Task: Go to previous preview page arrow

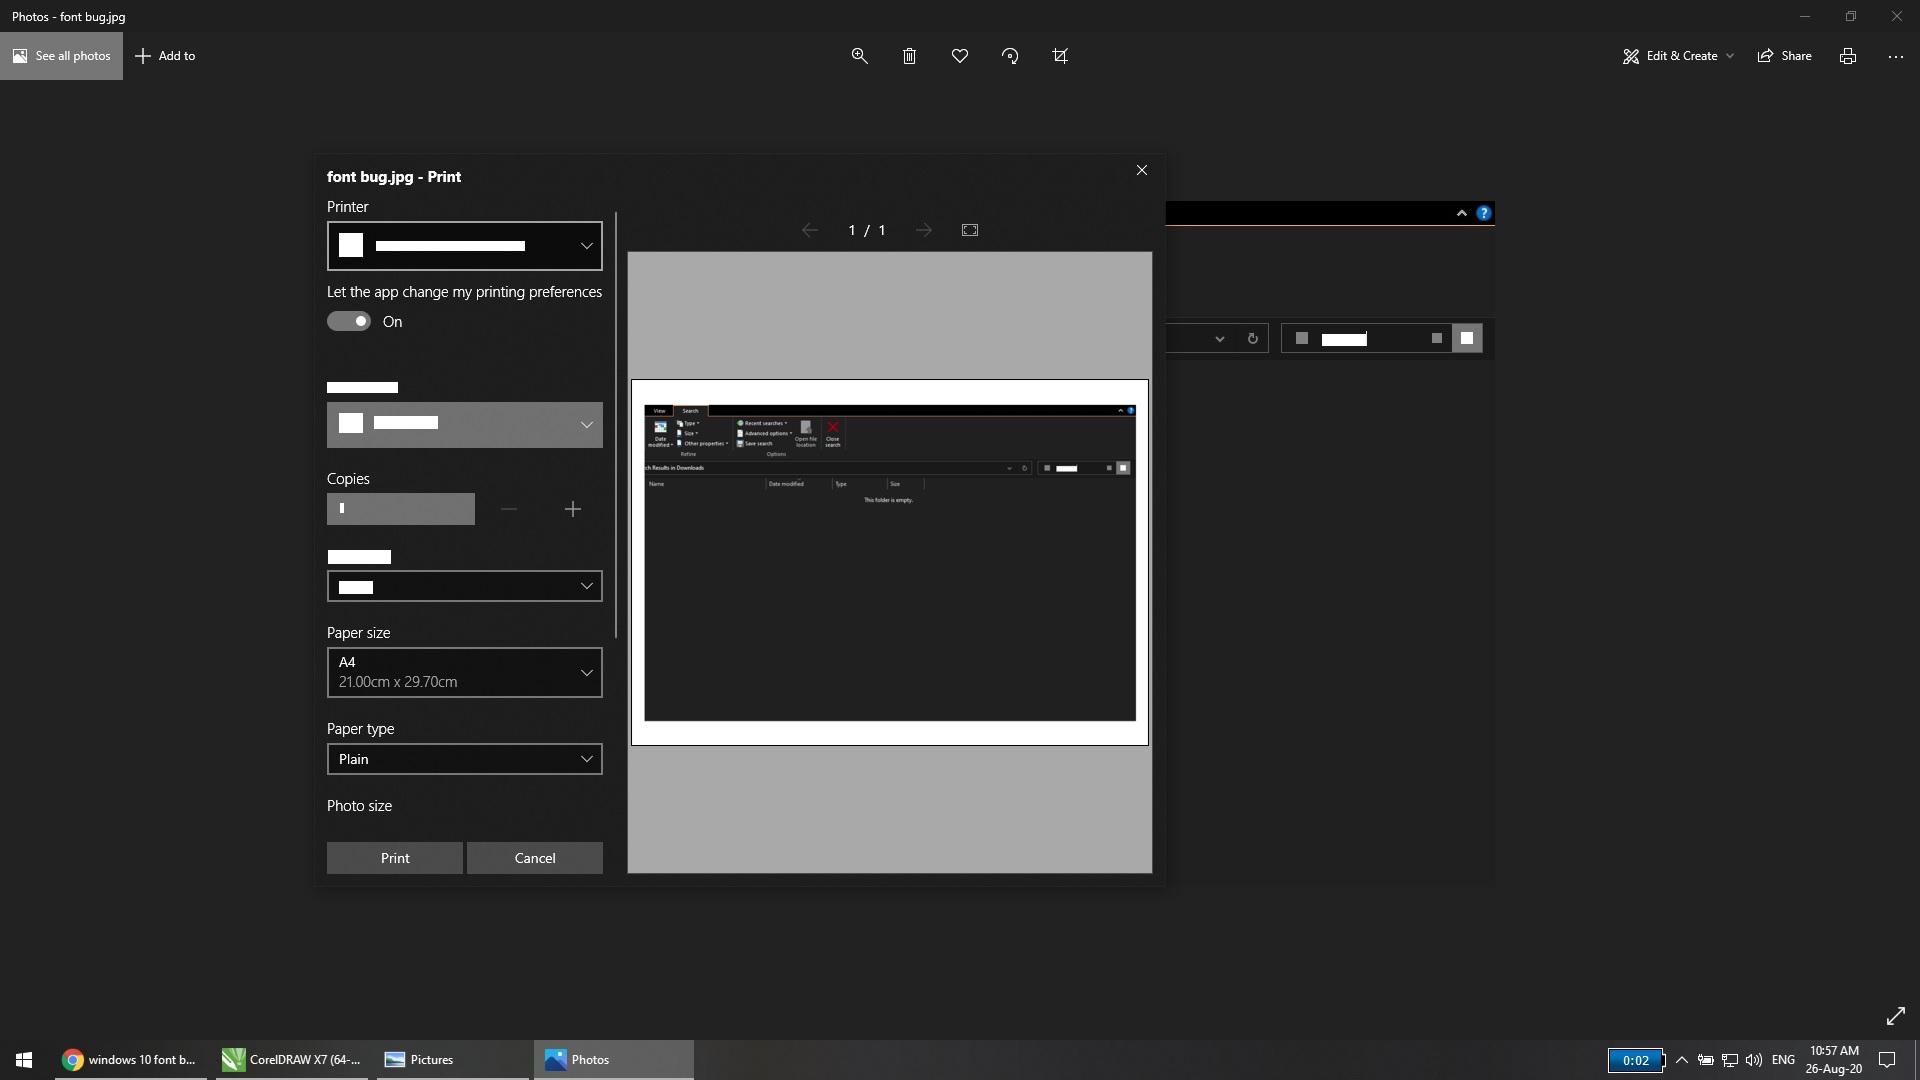Action: point(810,230)
